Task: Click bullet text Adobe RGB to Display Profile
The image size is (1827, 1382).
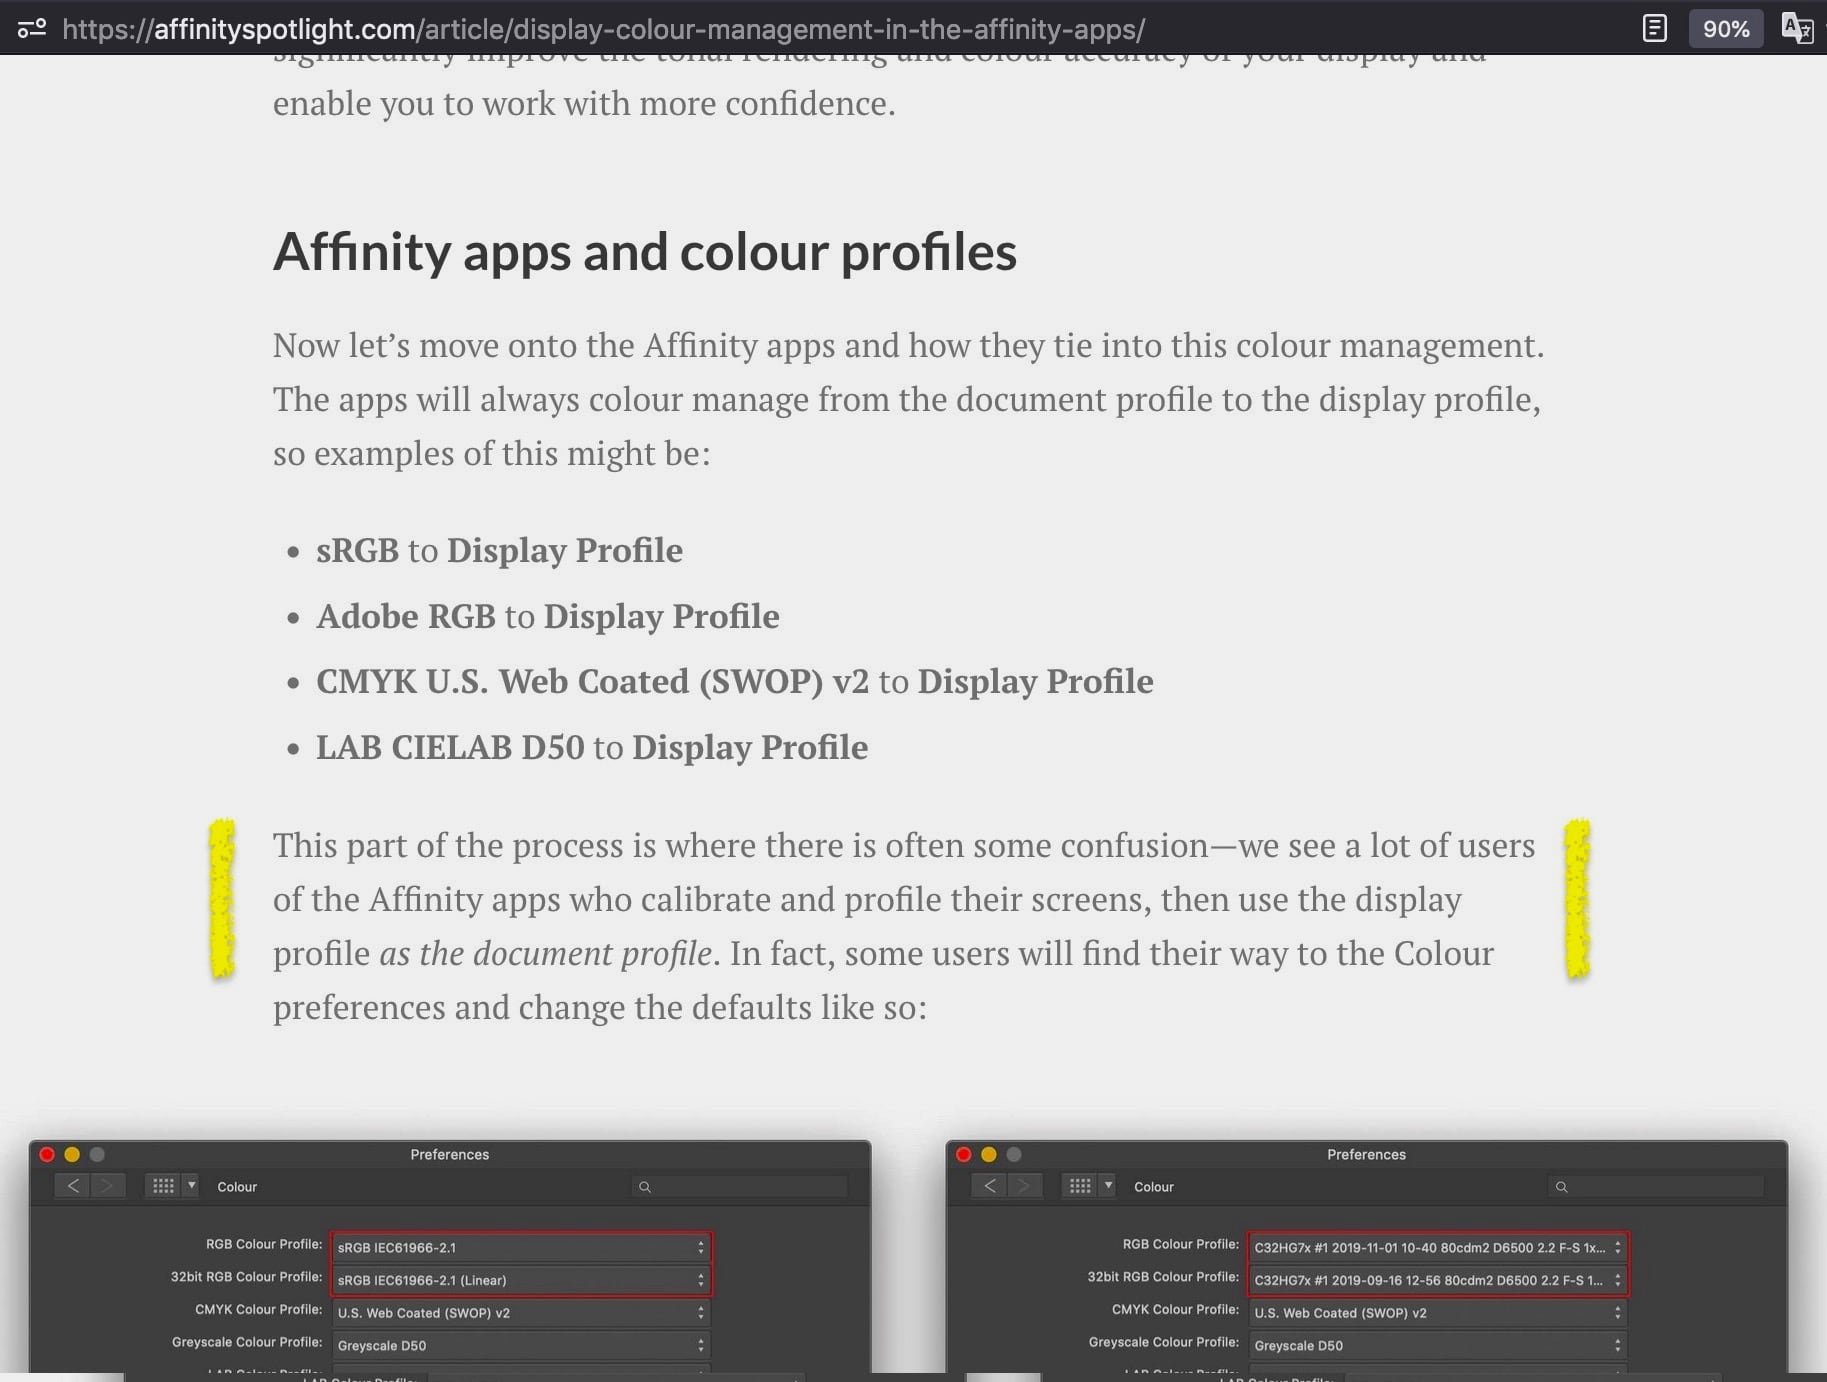Action: click(548, 616)
